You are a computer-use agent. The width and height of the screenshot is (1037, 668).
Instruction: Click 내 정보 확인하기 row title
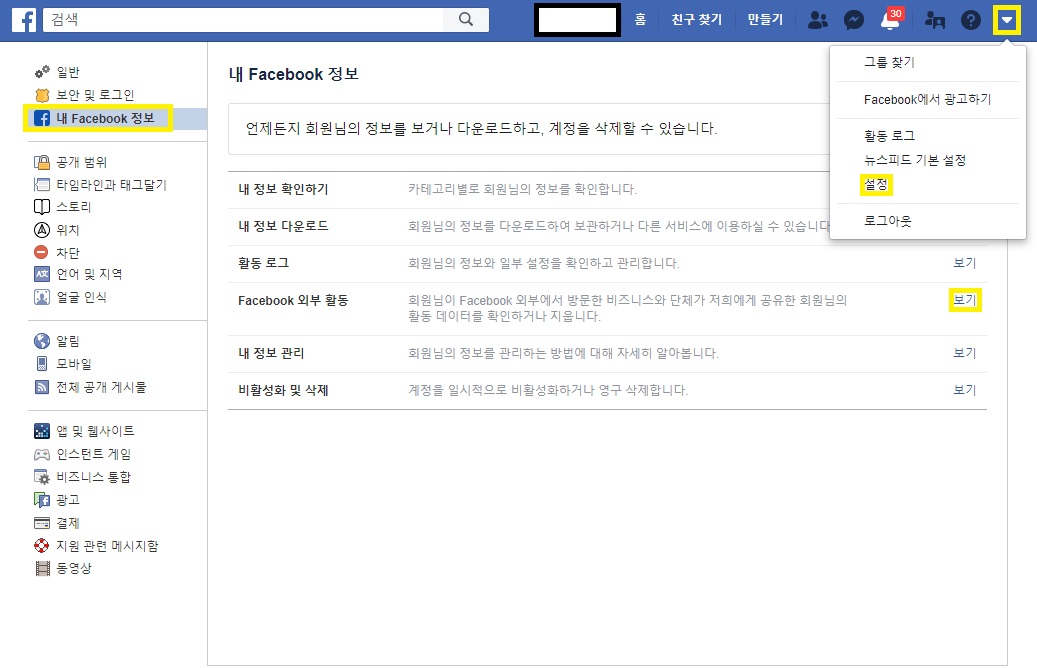[283, 189]
